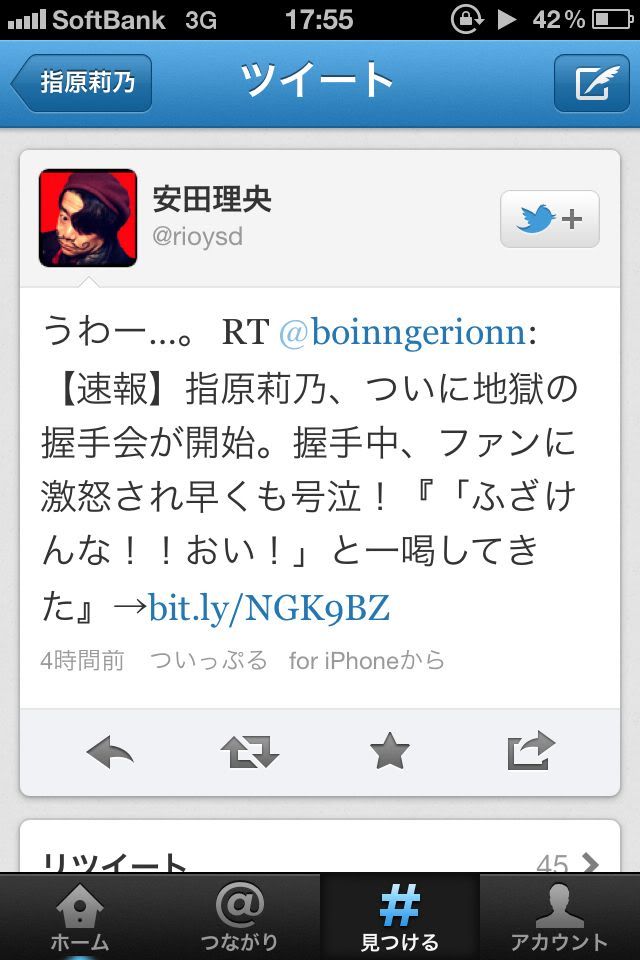Open the bit.ly/NGK9BZ link
This screenshot has width=640, height=960.
point(269,607)
